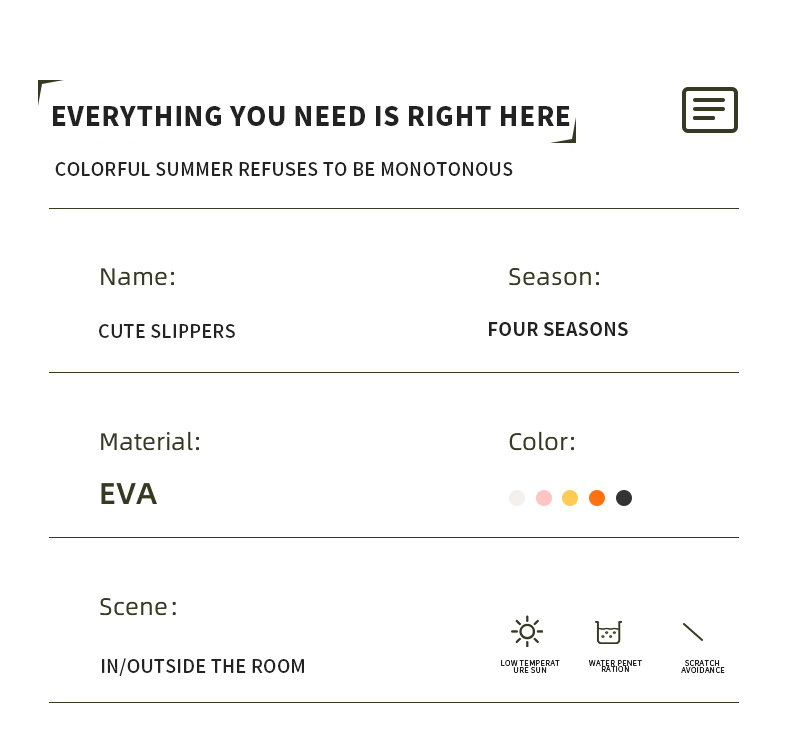Click the Four Seasons value text
Viewport: 790px width, 735px height.
coord(558,330)
